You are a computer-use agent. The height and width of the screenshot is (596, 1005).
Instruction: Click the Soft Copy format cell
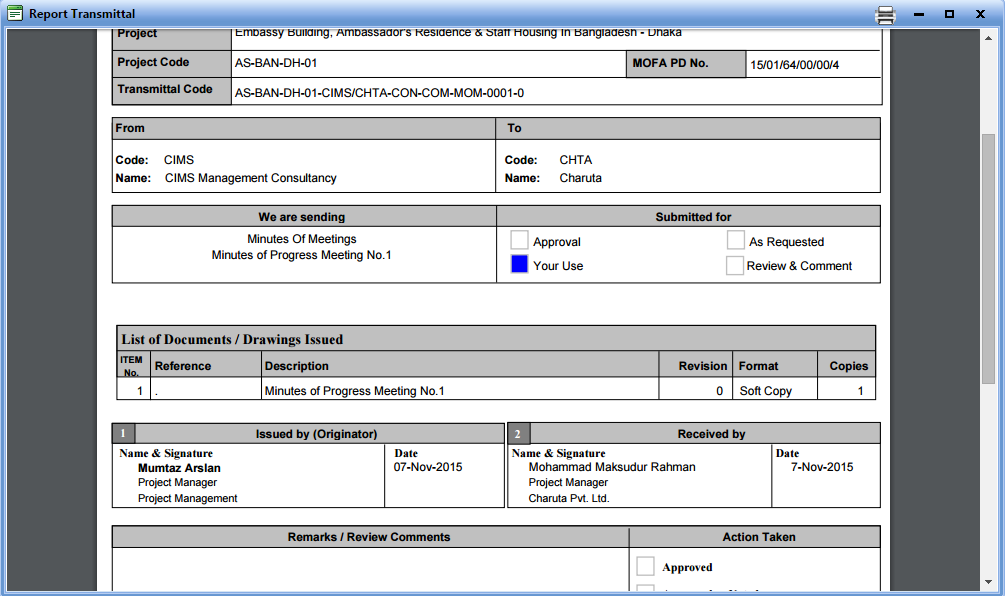click(765, 391)
